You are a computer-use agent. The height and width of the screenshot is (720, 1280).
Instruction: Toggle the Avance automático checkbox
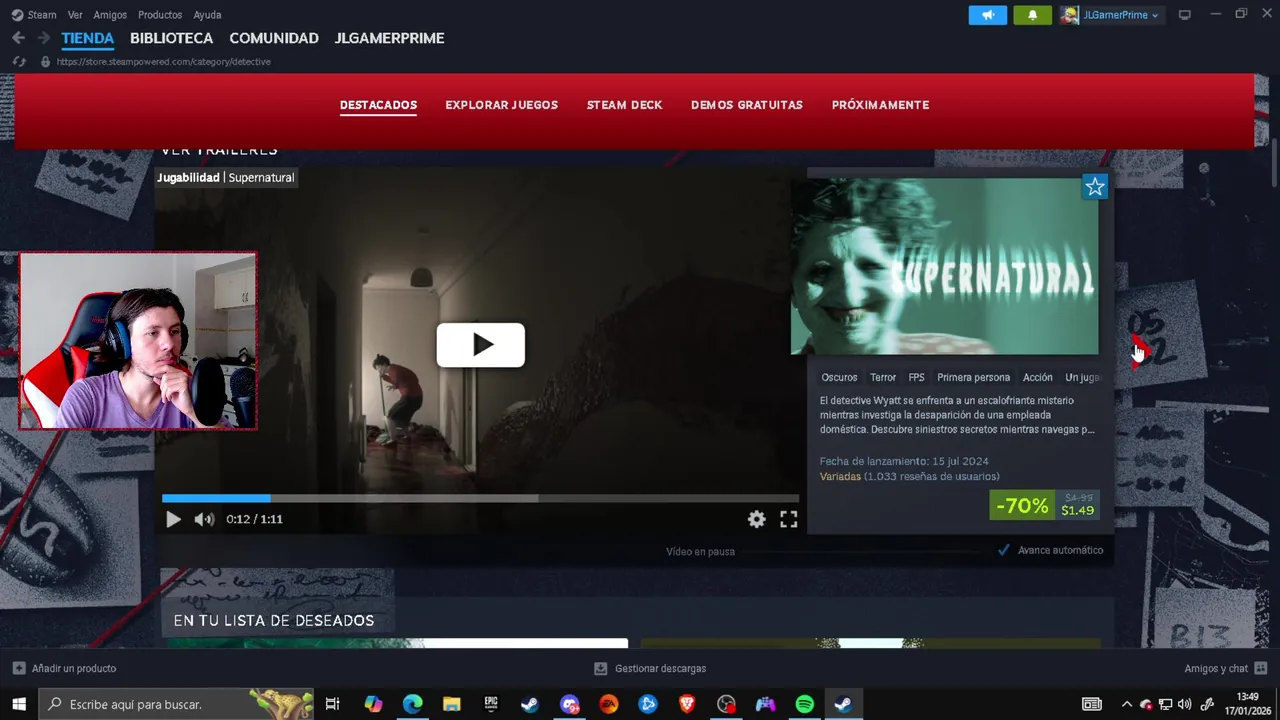[x=1004, y=550]
